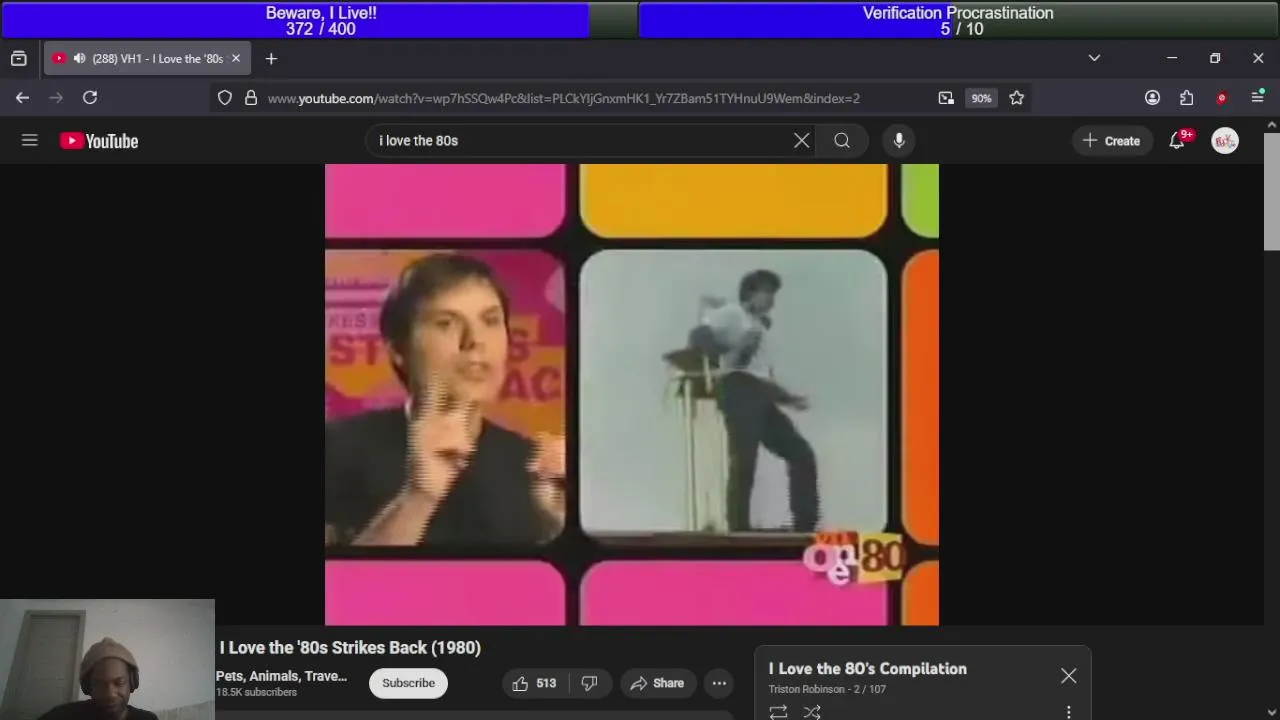Screen dimensions: 1280x720
Task: Open I Love the 80's Compilation playlist
Action: [867, 669]
